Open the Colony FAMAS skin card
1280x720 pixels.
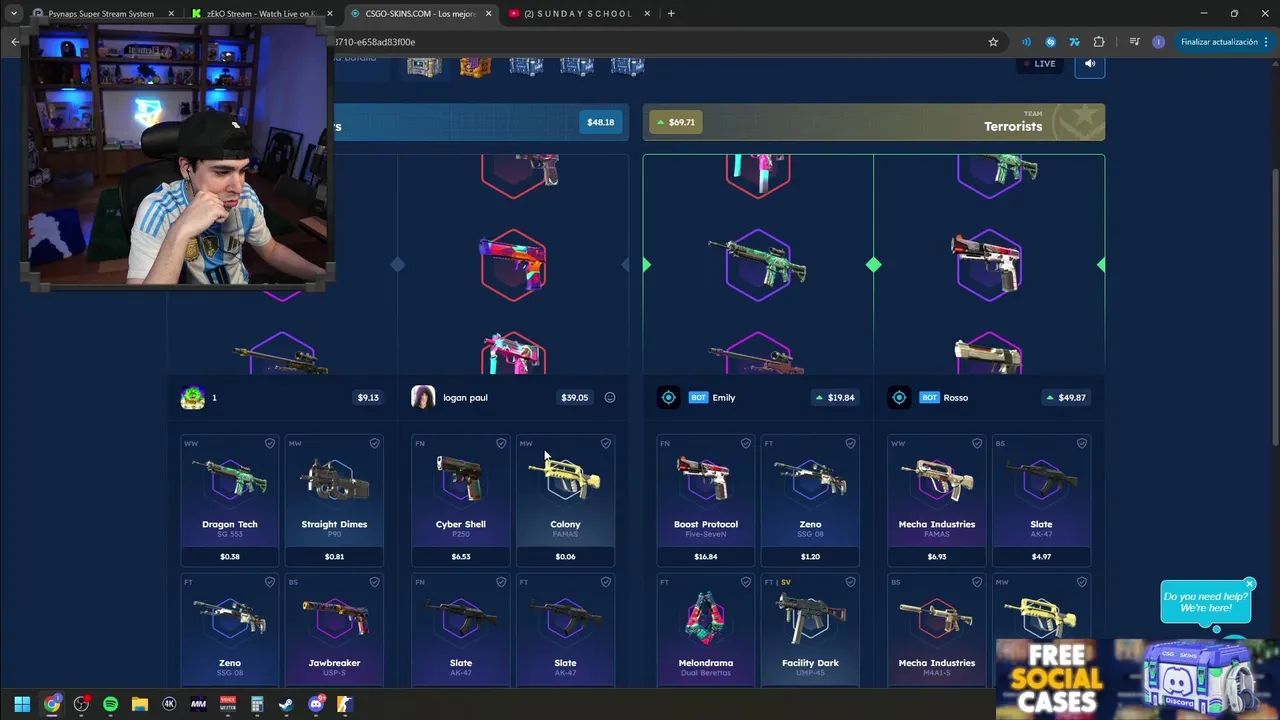[565, 500]
